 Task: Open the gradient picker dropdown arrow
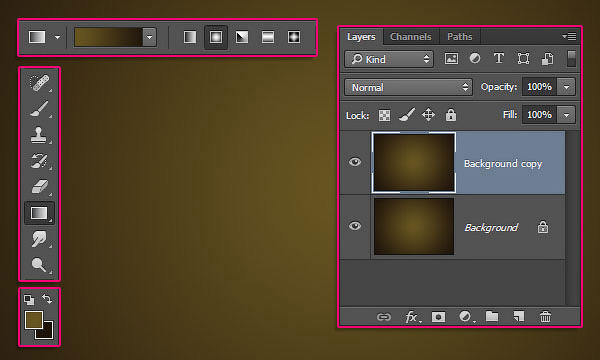(150, 37)
